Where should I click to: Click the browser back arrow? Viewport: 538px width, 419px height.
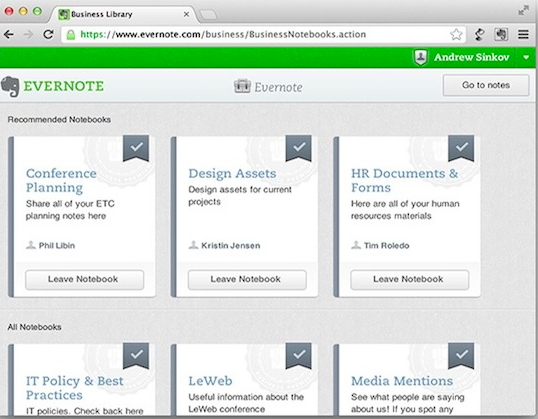(x=9, y=34)
